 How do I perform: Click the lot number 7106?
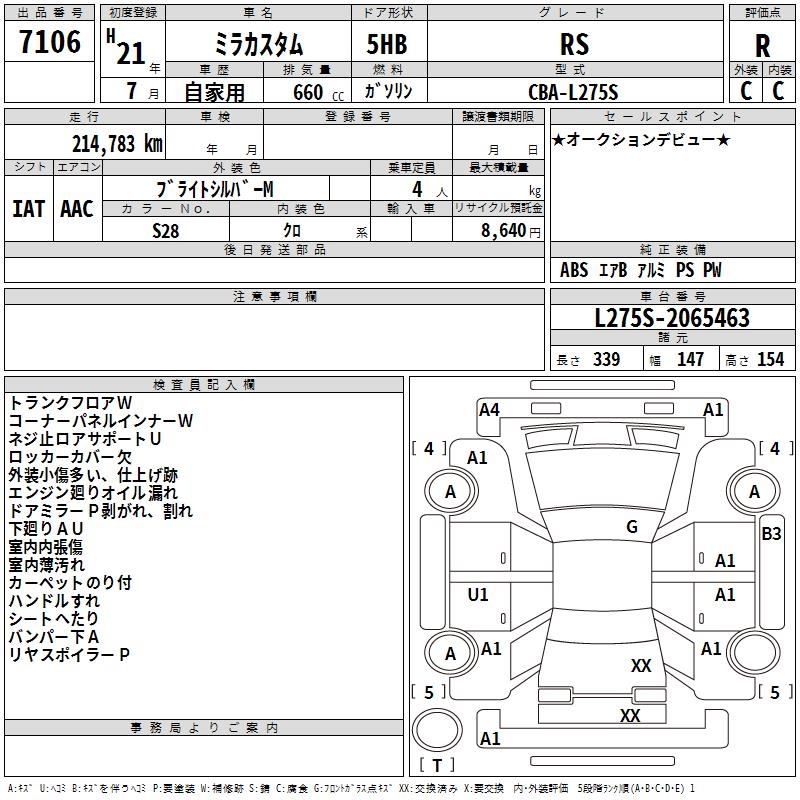click(50, 43)
